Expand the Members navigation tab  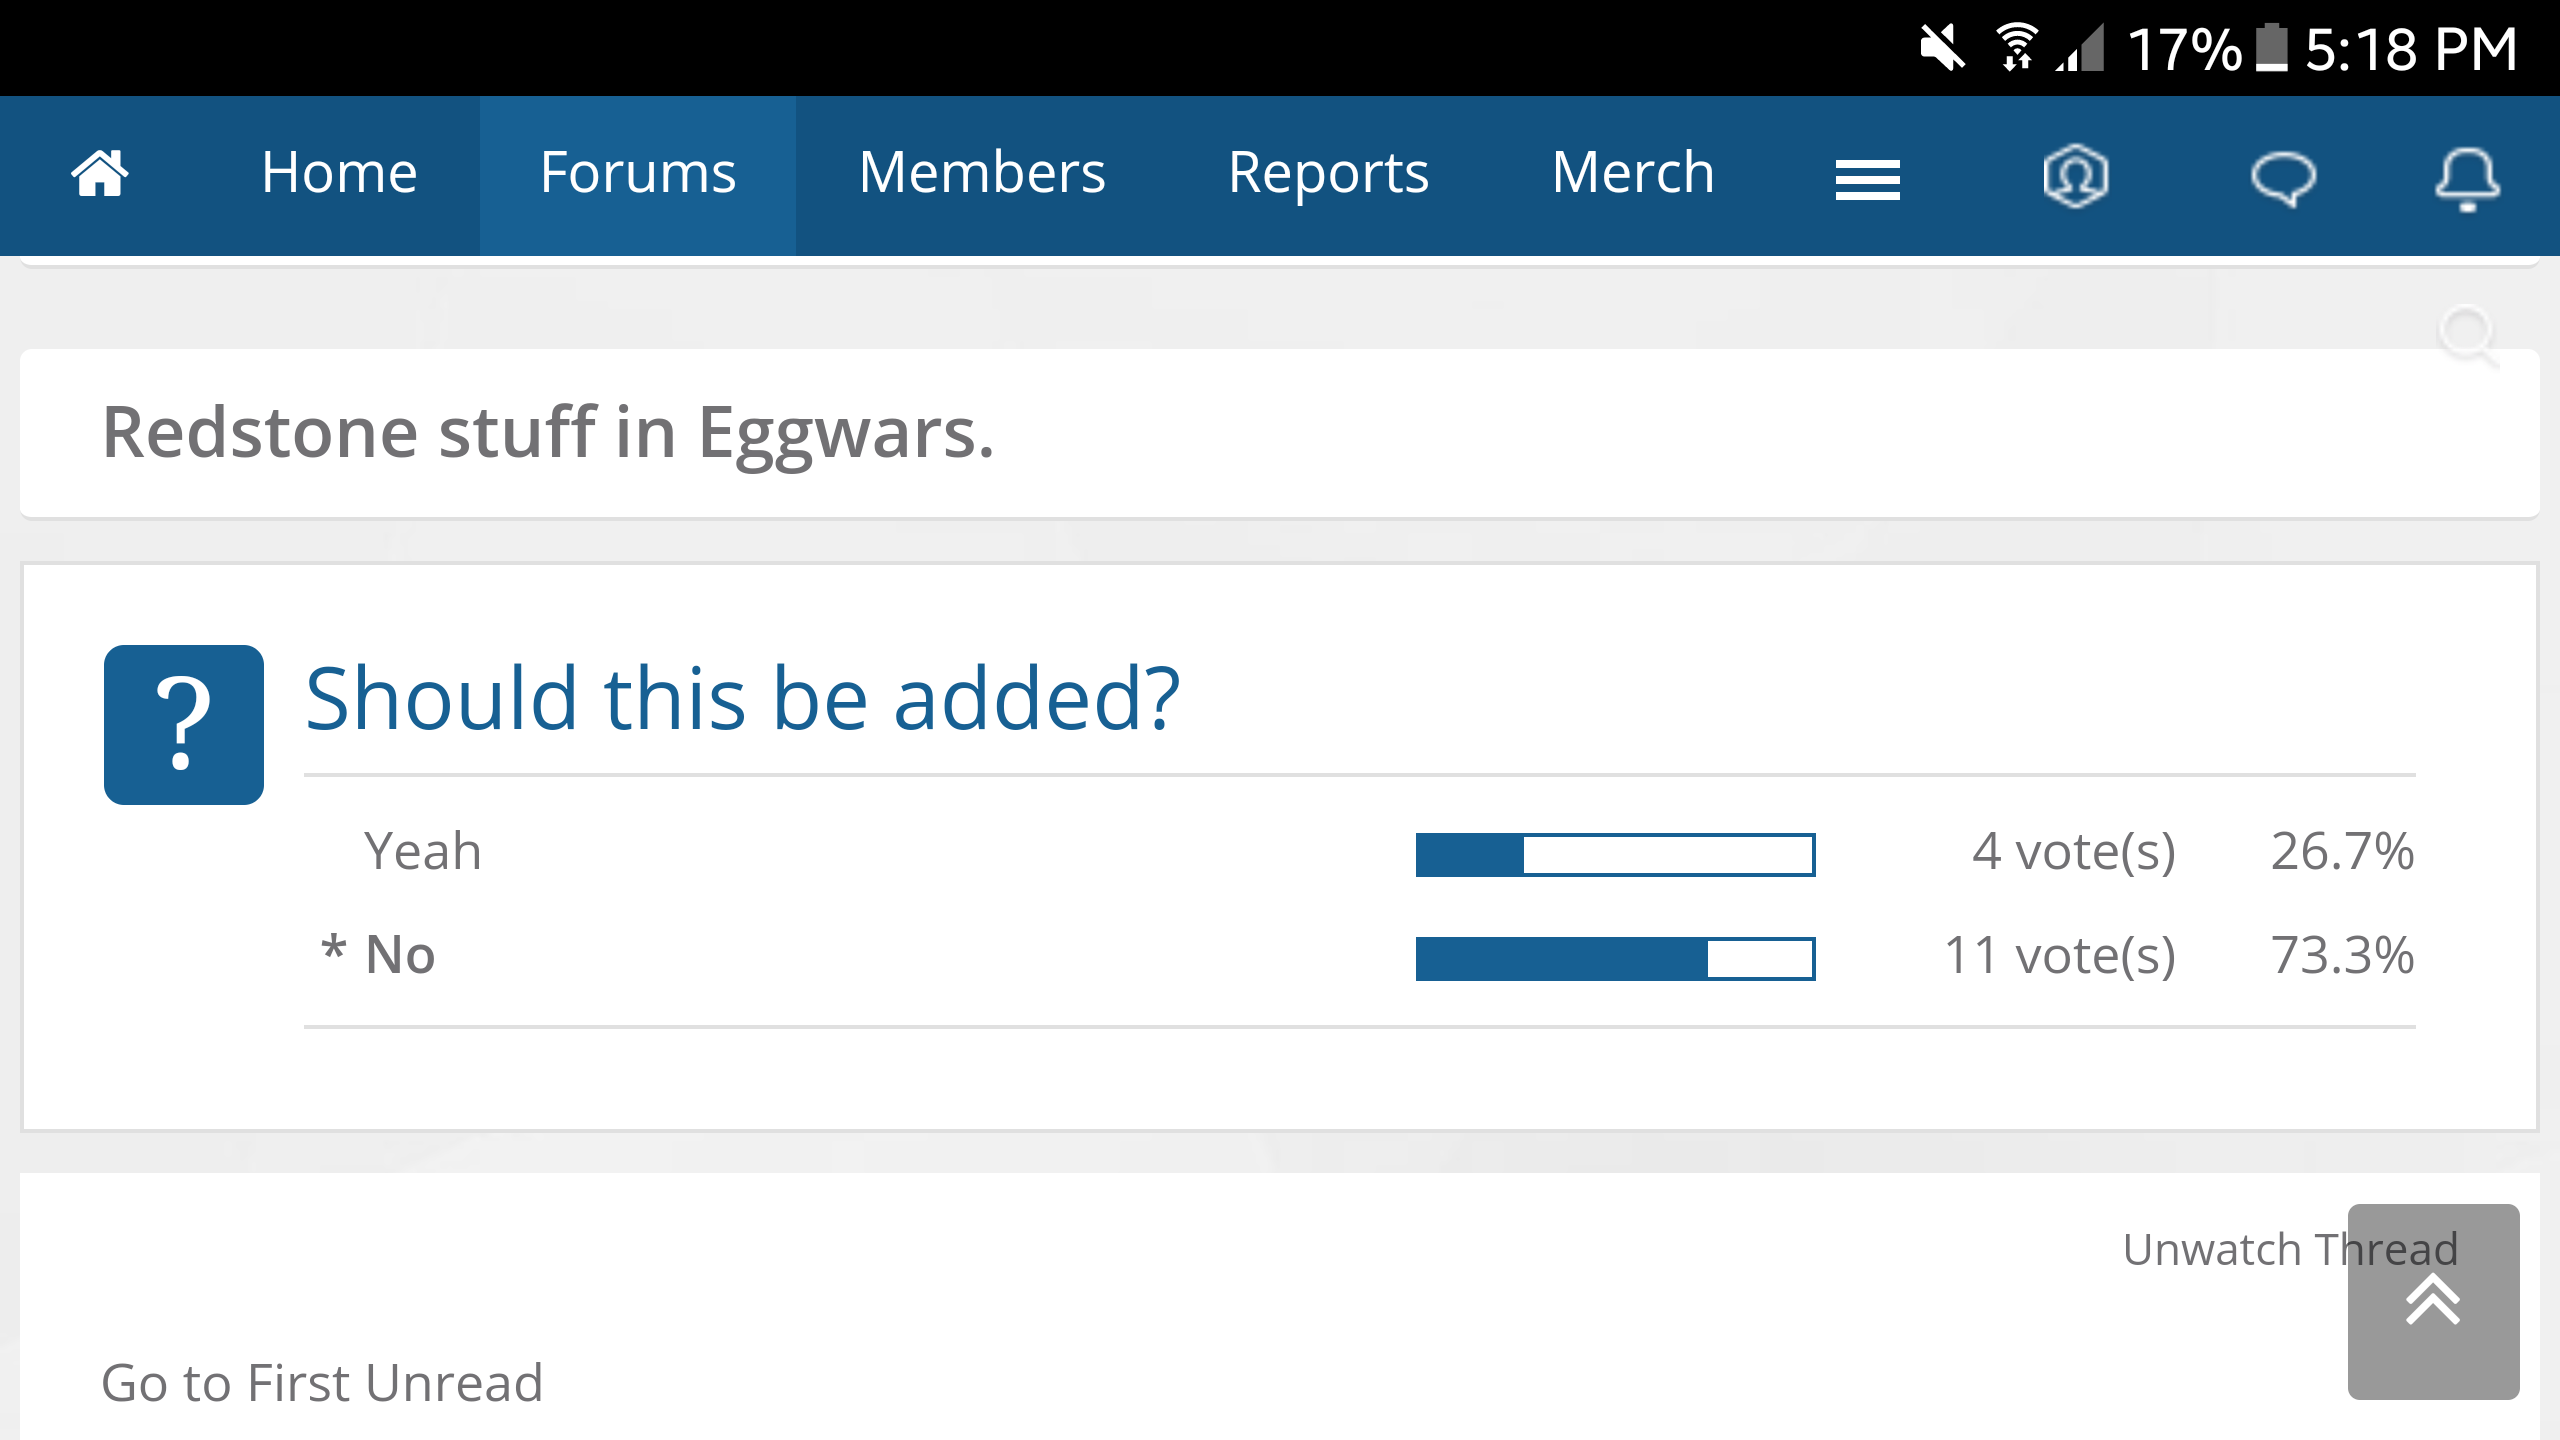[x=981, y=171]
